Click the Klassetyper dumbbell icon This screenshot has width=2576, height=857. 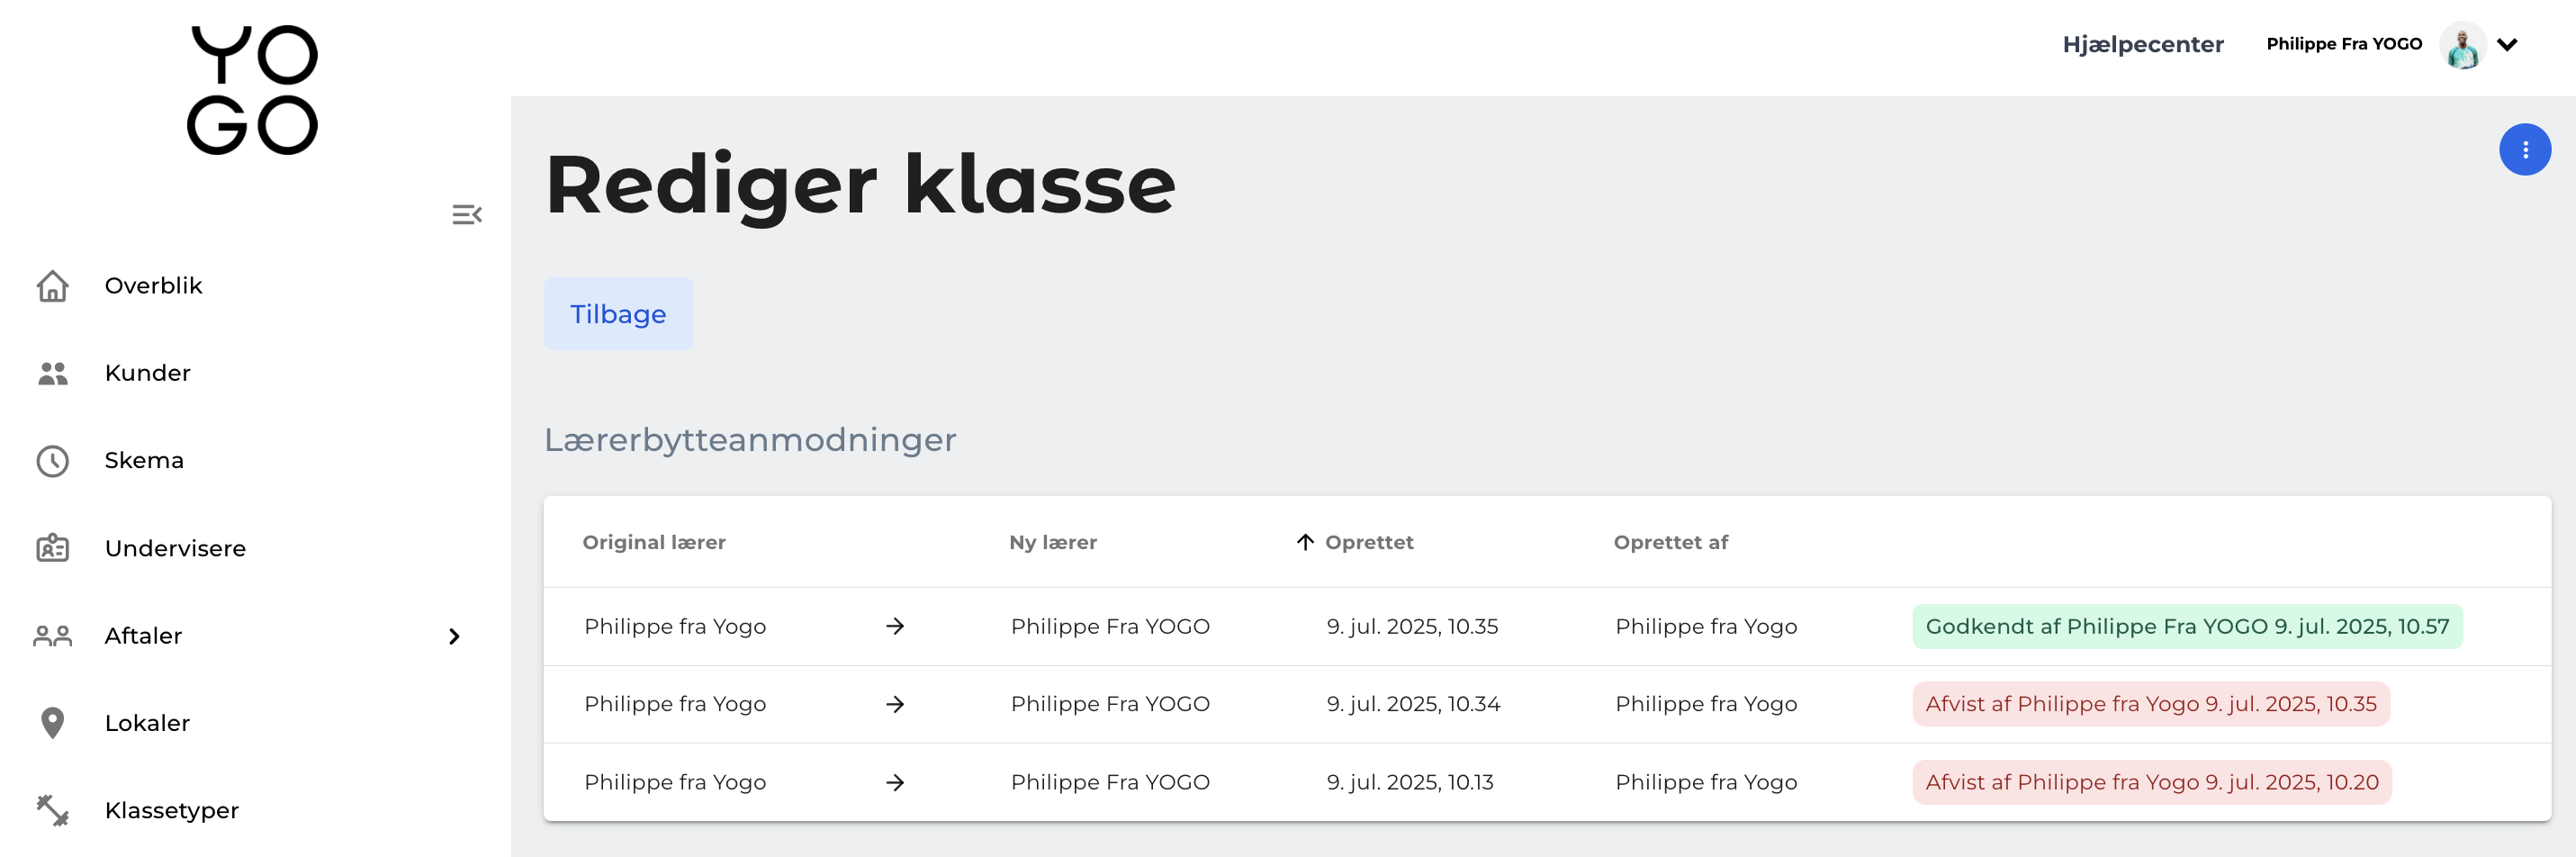pos(52,810)
